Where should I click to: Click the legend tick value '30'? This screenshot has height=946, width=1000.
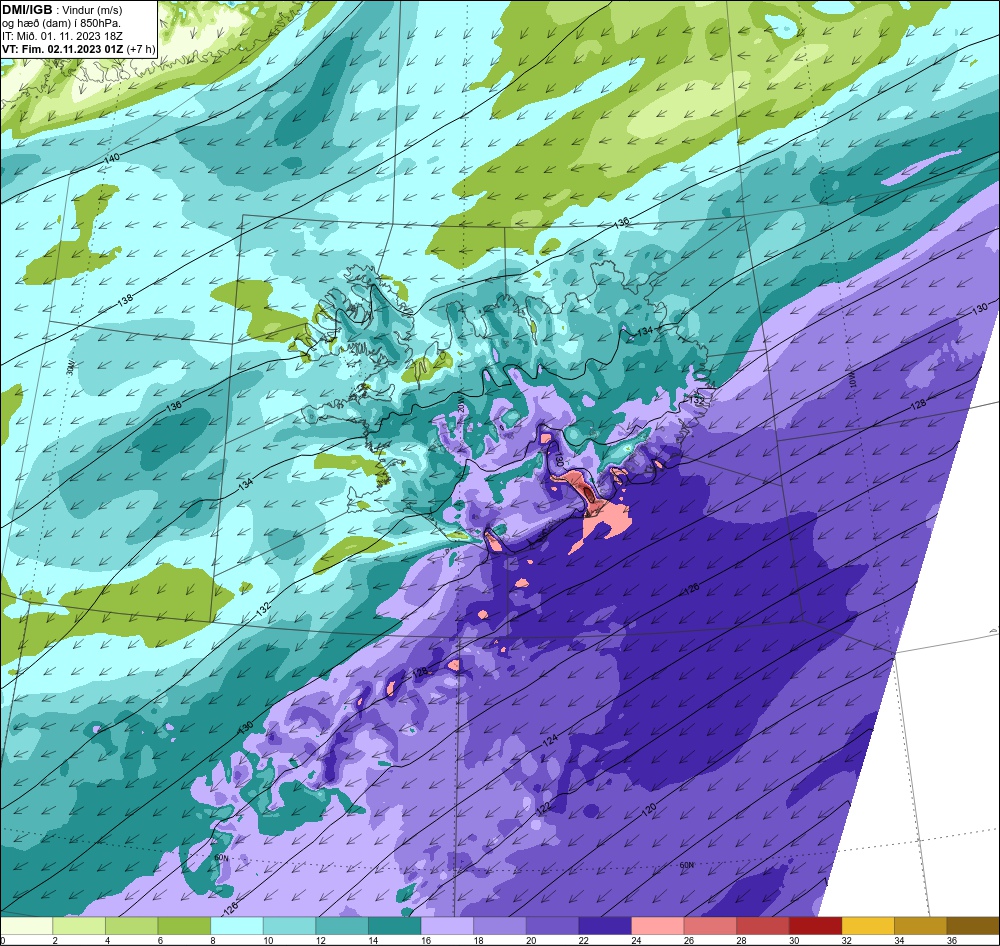tap(794, 940)
